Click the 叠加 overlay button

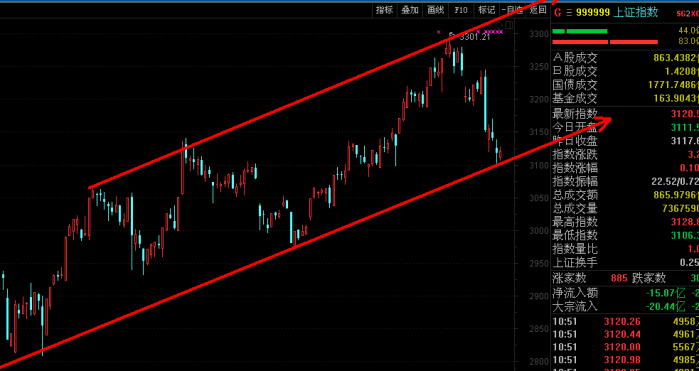(410, 10)
